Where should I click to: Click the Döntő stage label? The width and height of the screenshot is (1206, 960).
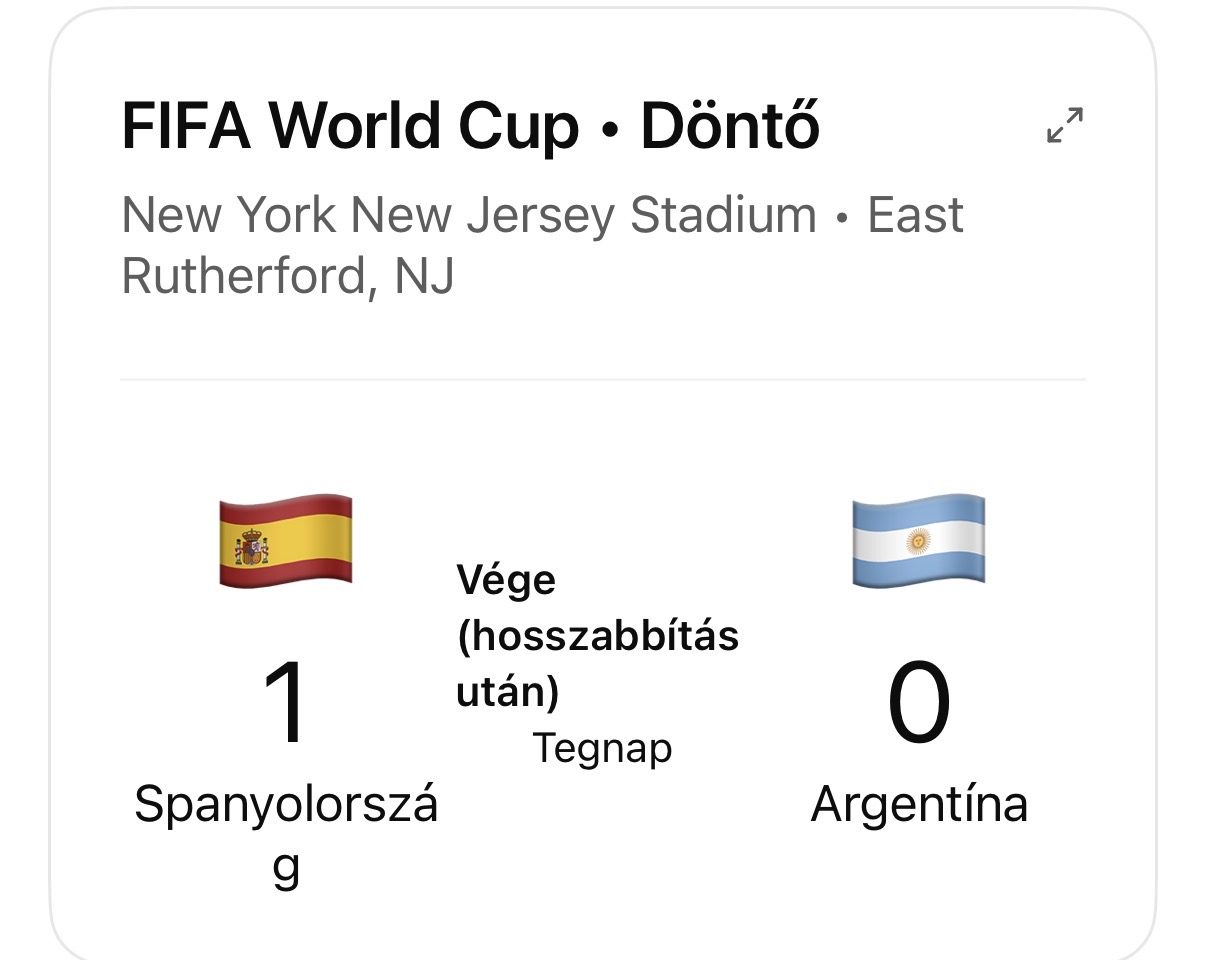coord(730,125)
